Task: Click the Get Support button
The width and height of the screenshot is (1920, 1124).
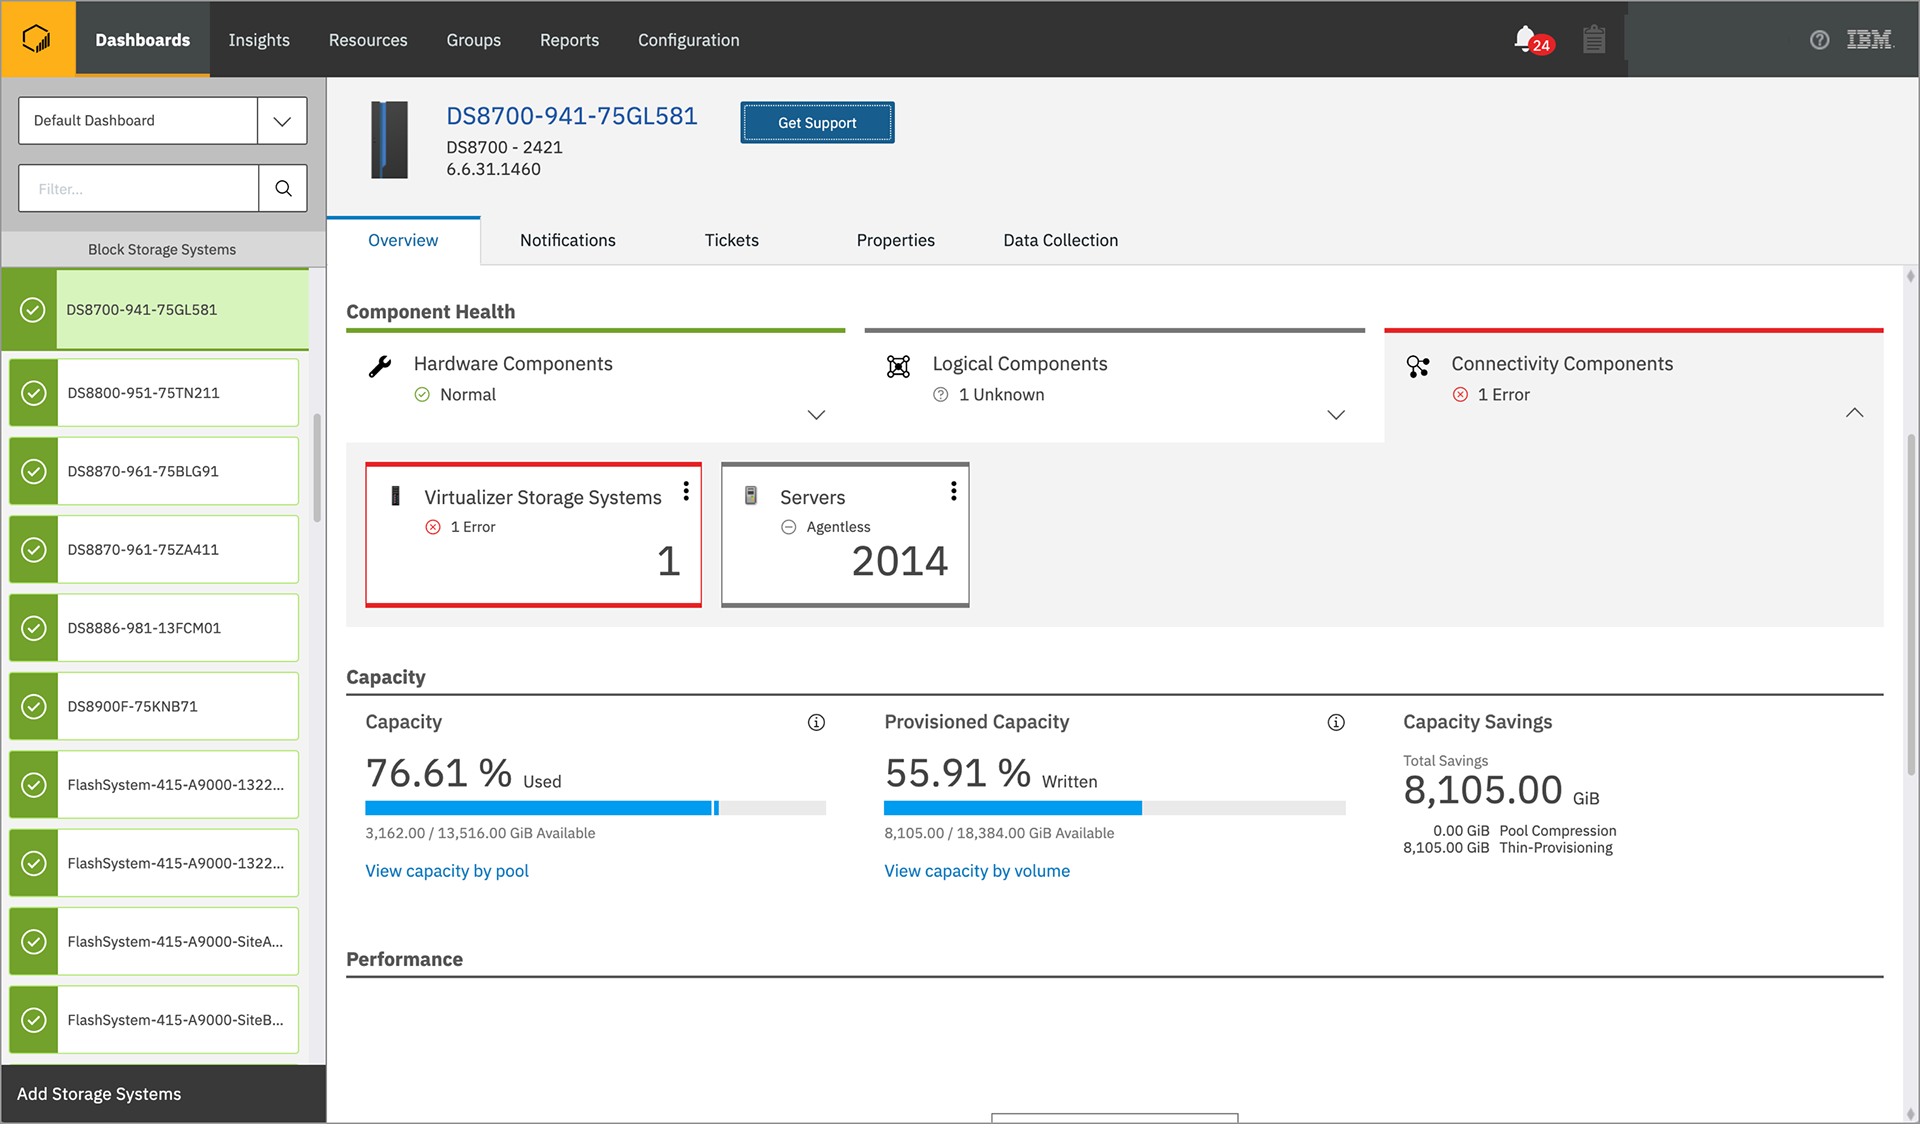Action: tap(817, 122)
